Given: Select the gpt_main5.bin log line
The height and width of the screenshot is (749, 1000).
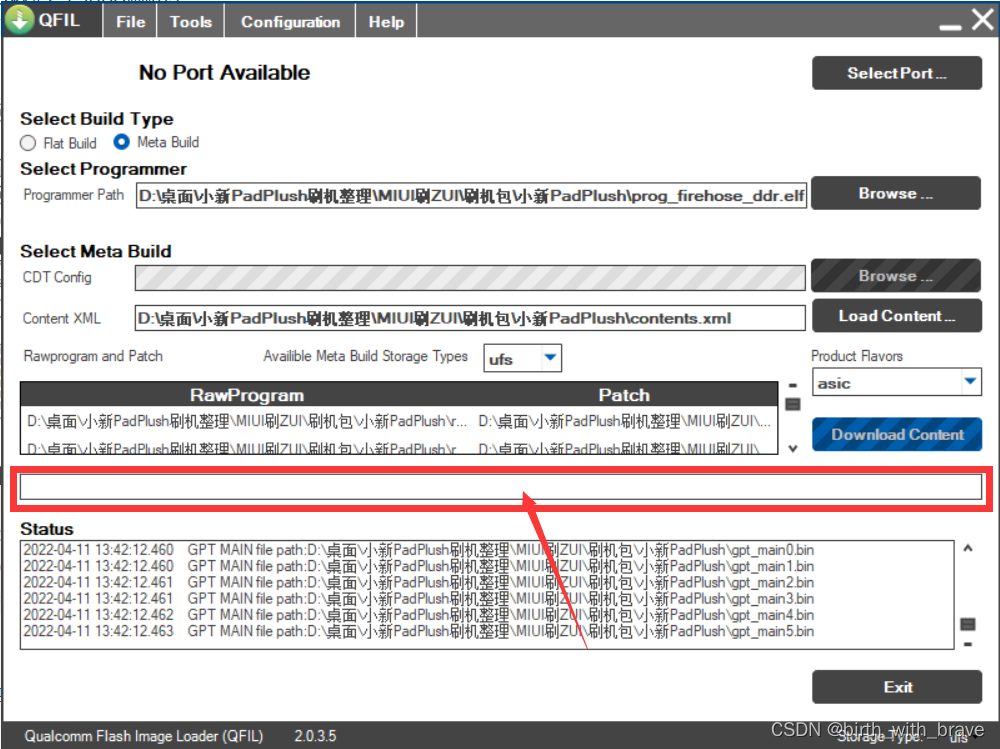Looking at the screenshot, I should pyautogui.click(x=418, y=631).
